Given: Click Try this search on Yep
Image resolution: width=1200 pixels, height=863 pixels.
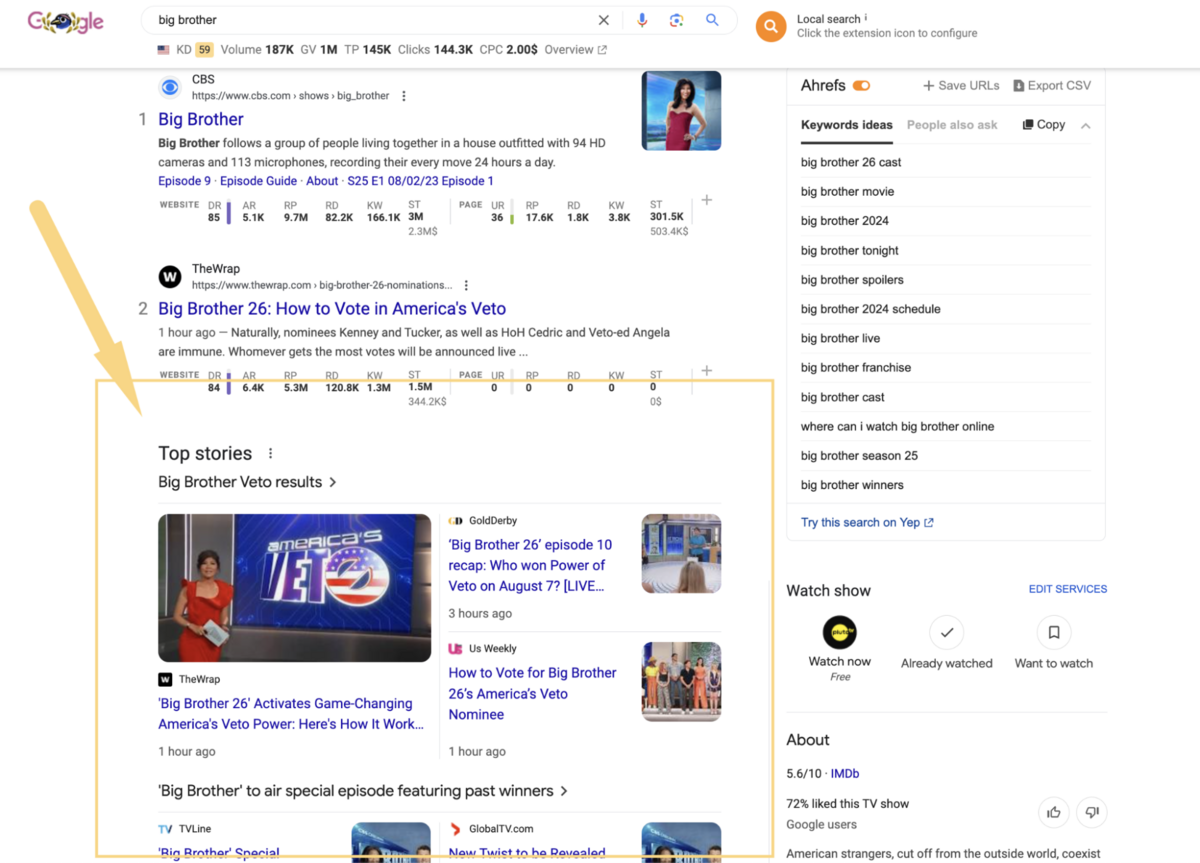Looking at the screenshot, I should [x=867, y=522].
